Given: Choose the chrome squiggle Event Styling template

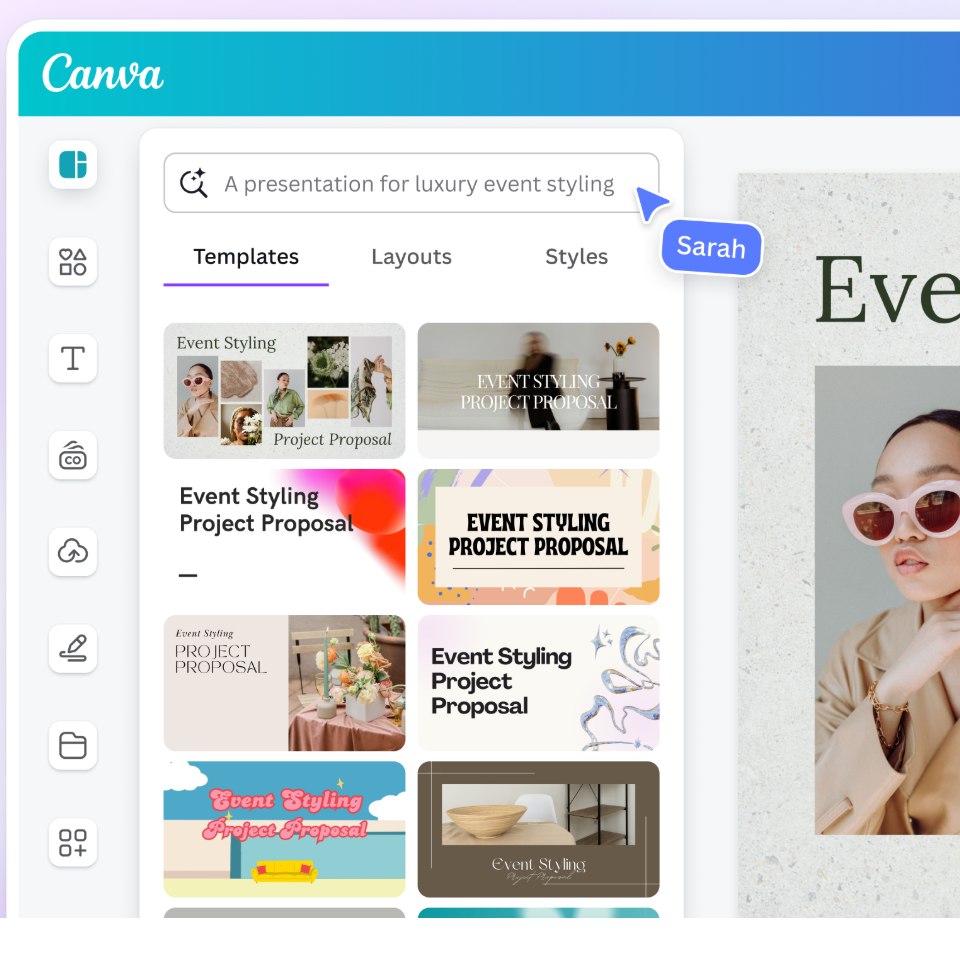Looking at the screenshot, I should [x=538, y=683].
